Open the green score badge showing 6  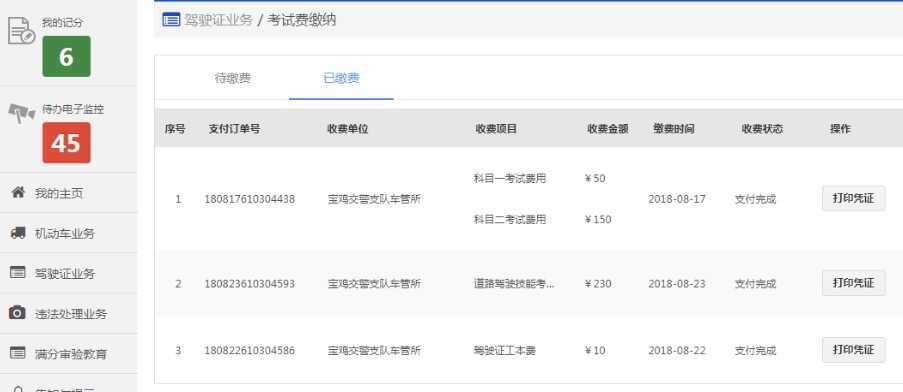point(66,56)
